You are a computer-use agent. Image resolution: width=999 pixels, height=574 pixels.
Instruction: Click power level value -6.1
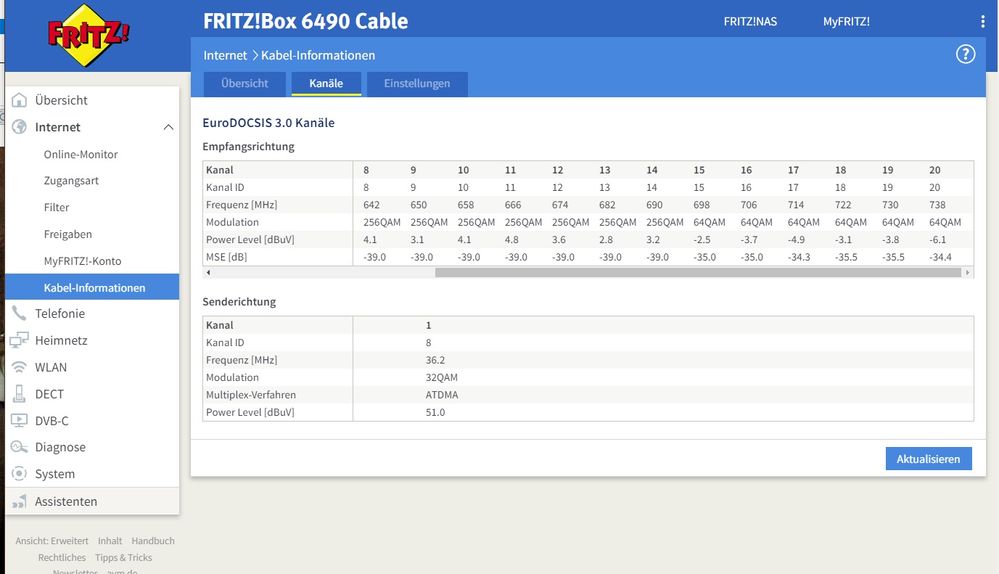tap(938, 240)
